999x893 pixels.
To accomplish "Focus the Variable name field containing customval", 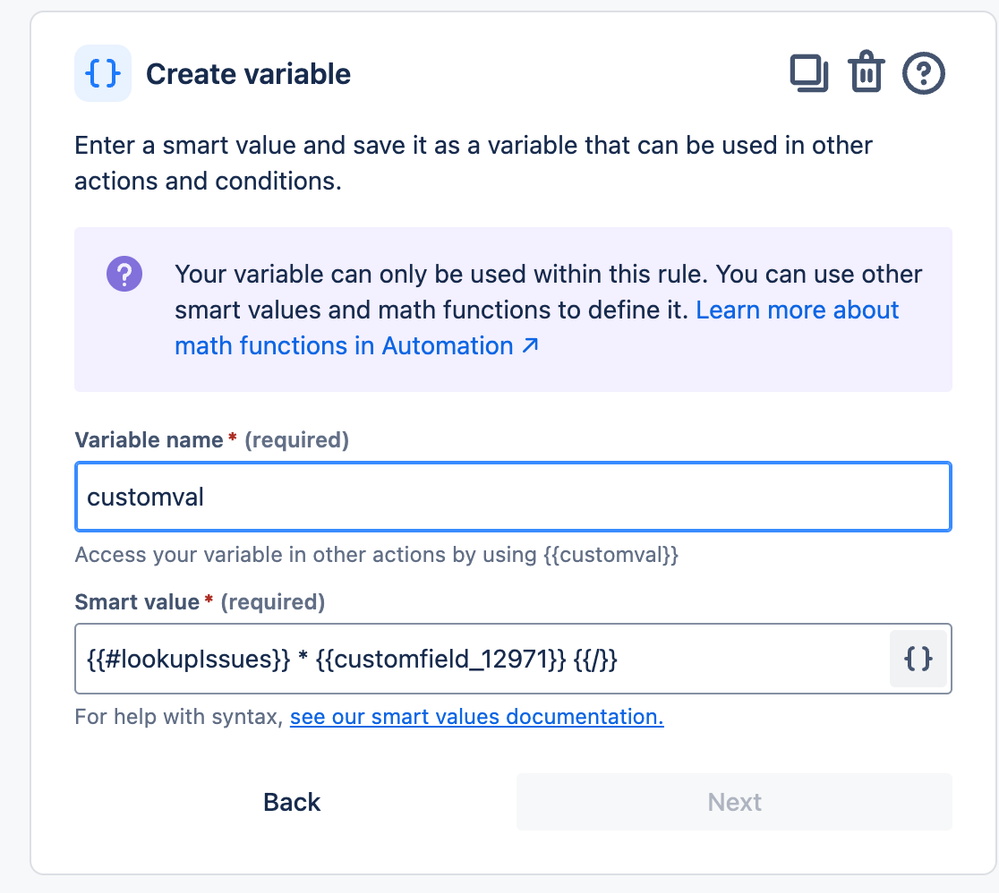I will [x=512, y=497].
